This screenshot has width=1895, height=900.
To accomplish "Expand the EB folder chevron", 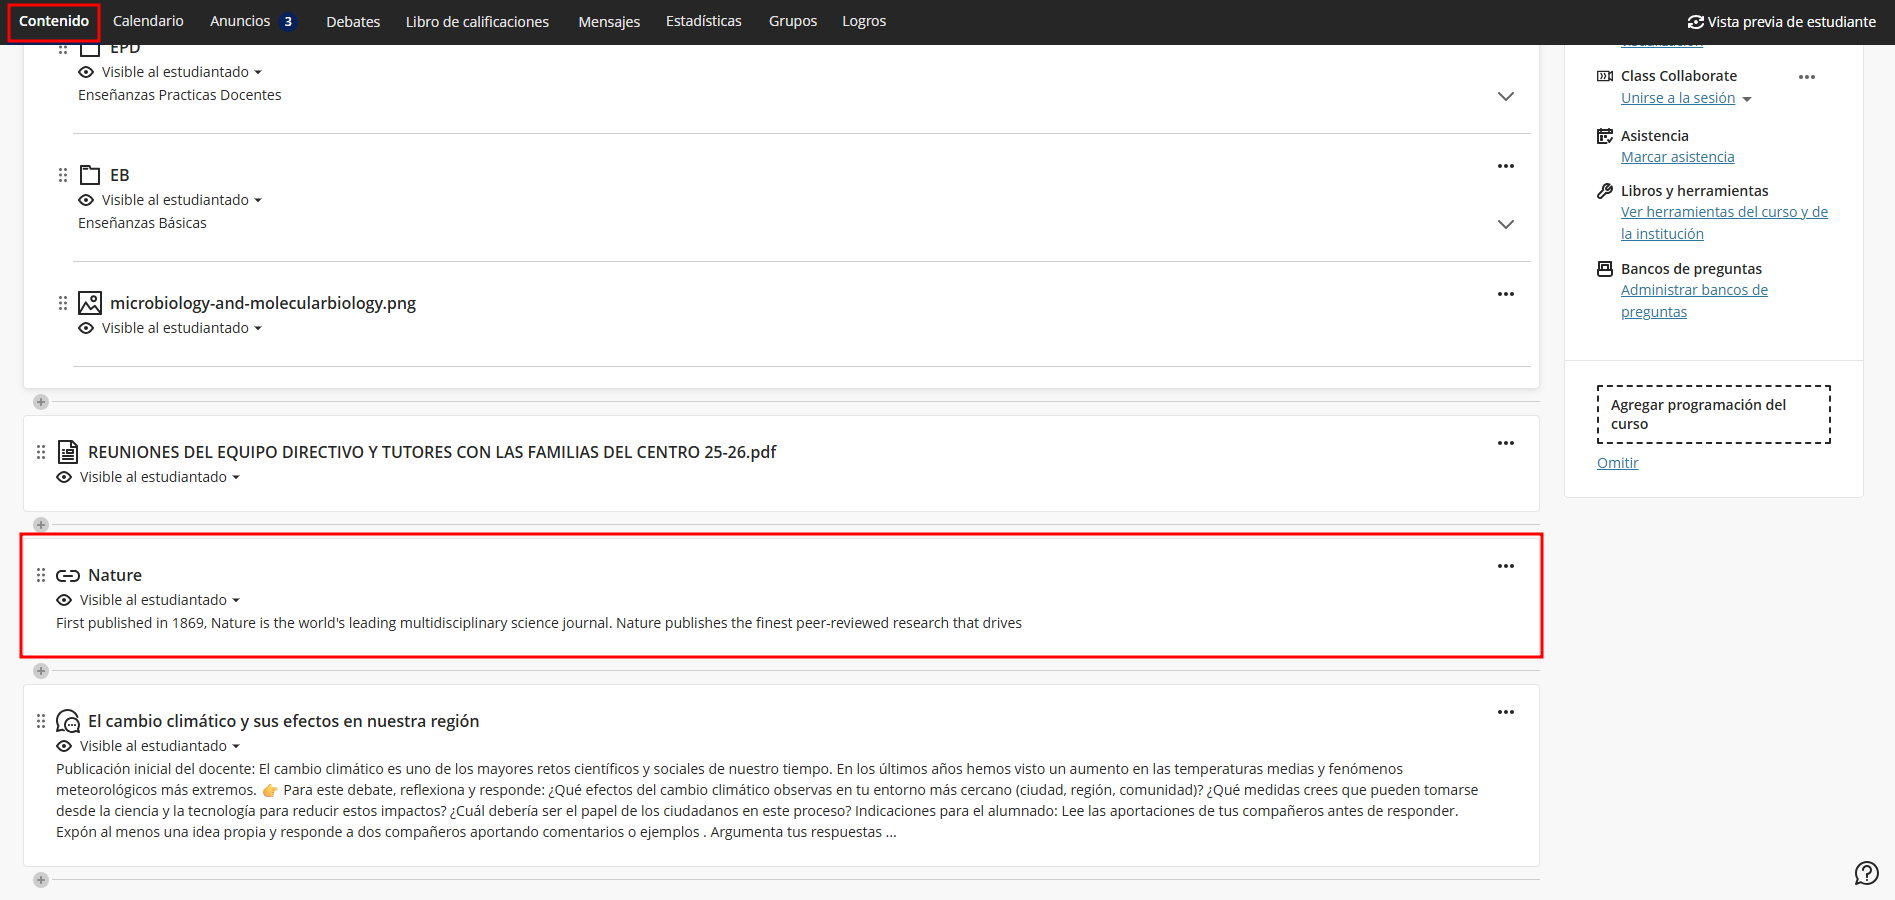I will point(1505,224).
